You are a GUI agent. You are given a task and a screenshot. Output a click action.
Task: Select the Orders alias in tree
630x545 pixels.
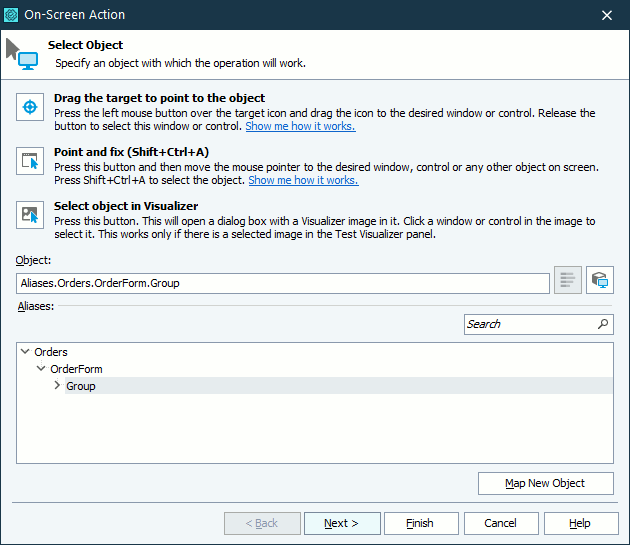51,352
